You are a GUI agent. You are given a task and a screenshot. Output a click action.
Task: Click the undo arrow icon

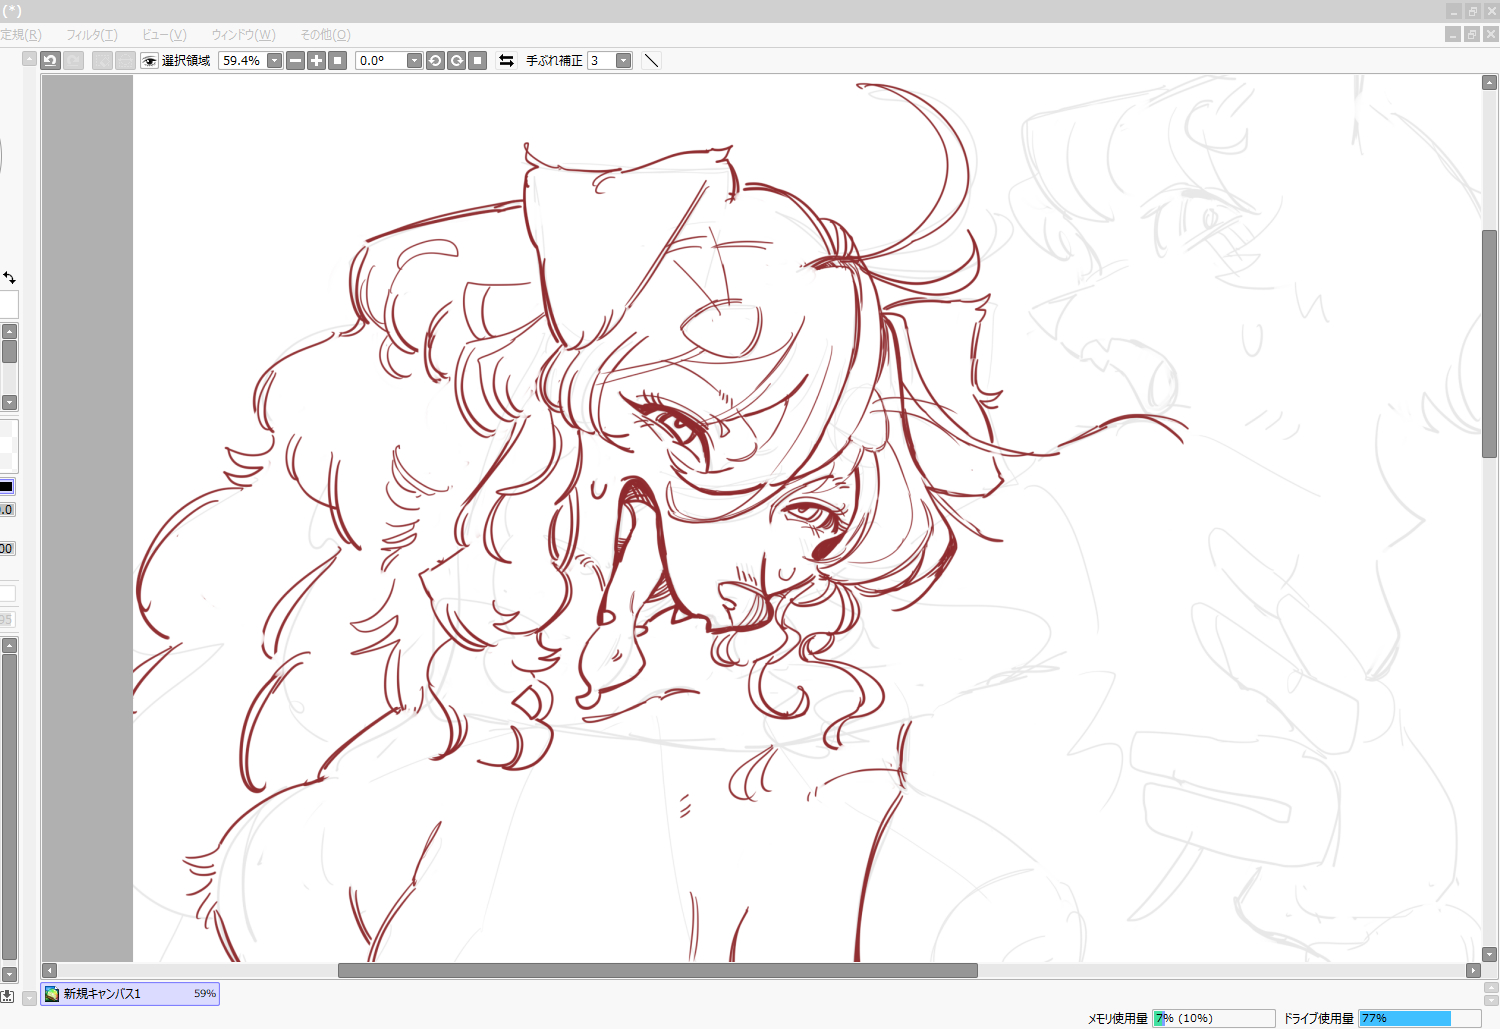click(x=50, y=61)
